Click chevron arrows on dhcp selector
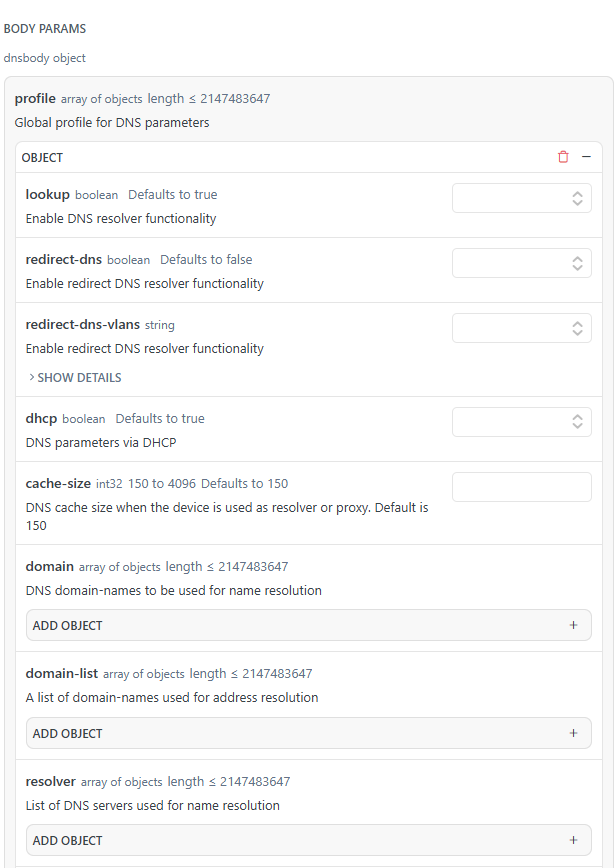The height and width of the screenshot is (868, 614). 577,422
